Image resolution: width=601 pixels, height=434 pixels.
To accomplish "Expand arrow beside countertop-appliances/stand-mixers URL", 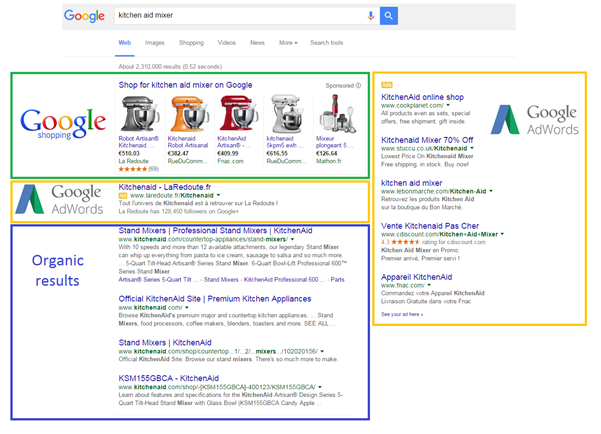I will (x=292, y=239).
